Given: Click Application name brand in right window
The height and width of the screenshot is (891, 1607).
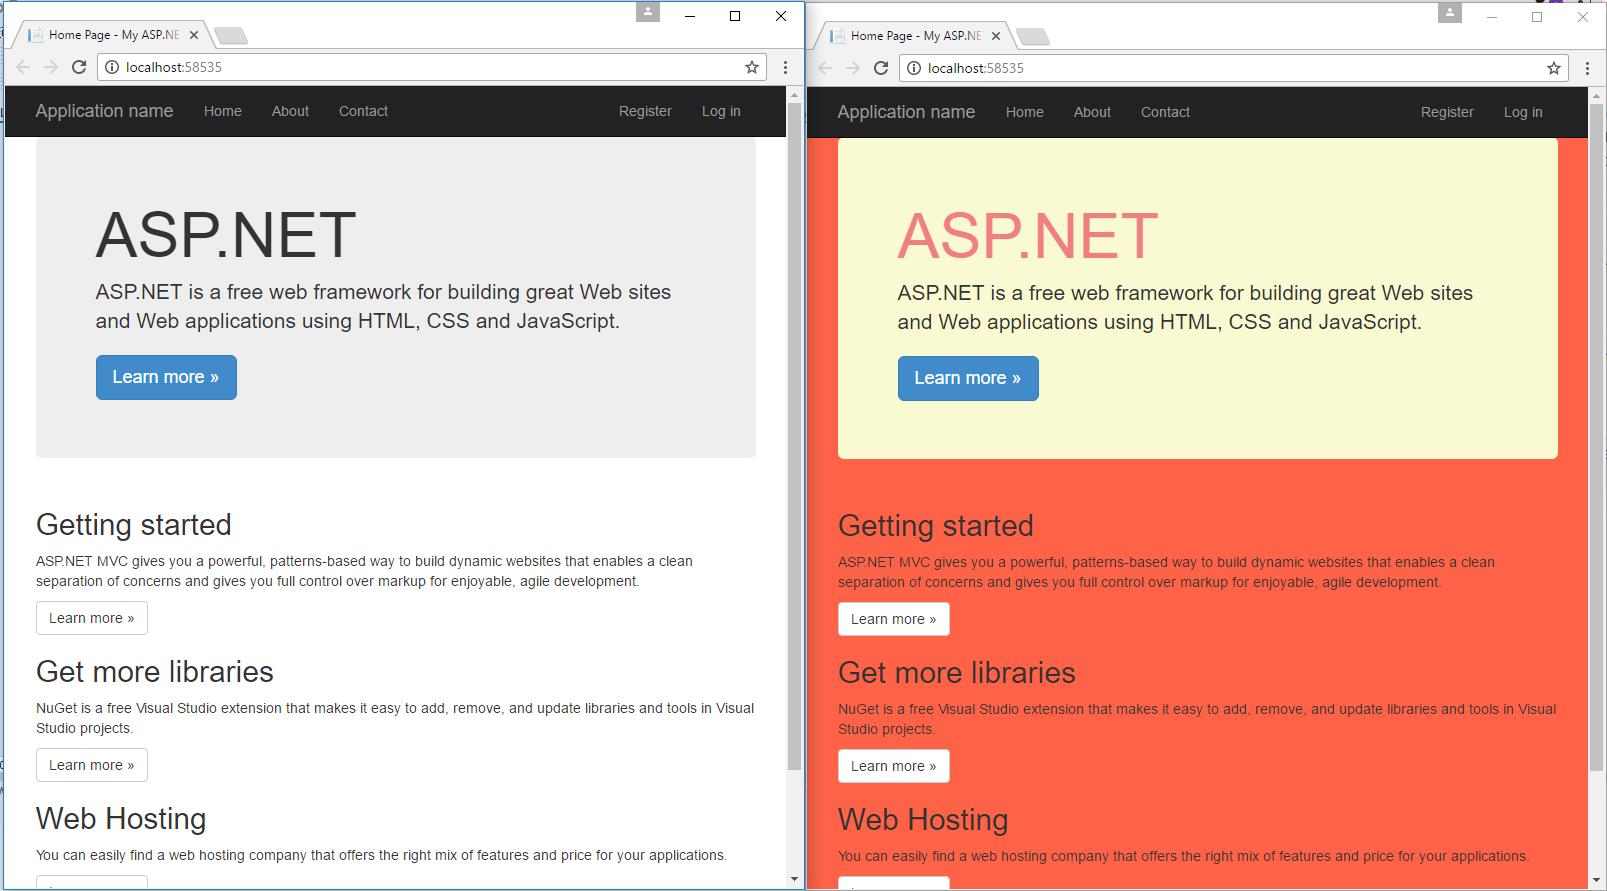Looking at the screenshot, I should point(906,112).
